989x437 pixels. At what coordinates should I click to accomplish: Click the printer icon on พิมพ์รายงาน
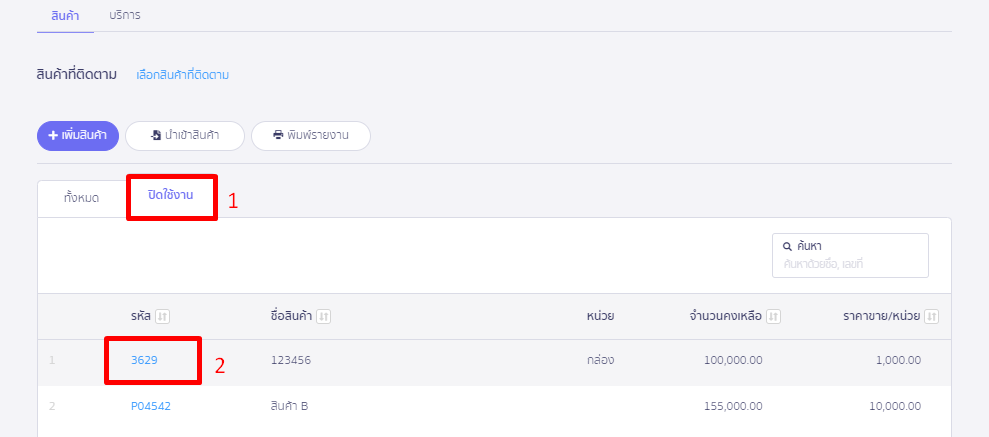pyautogui.click(x=278, y=135)
